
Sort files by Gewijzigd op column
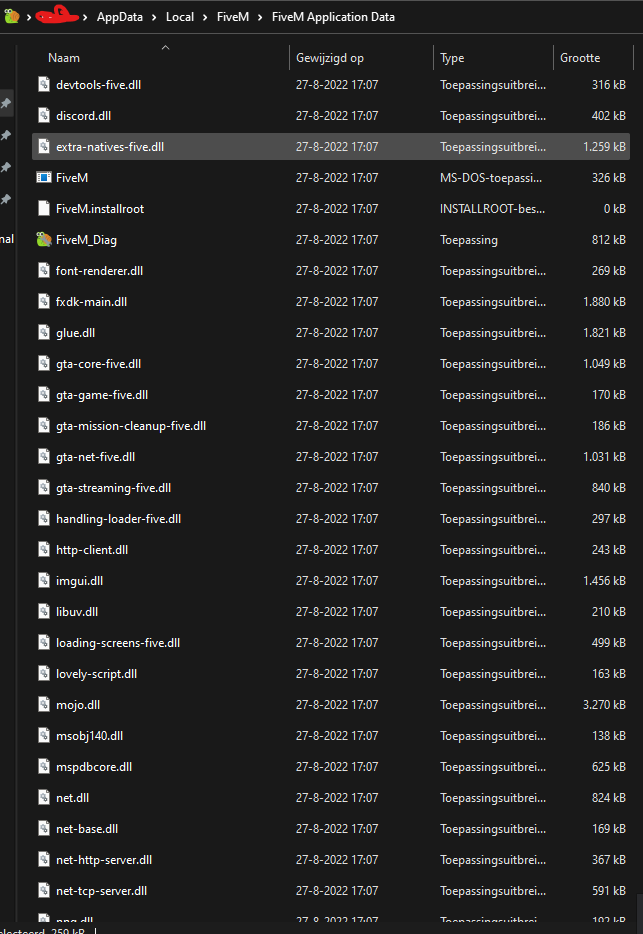330,58
